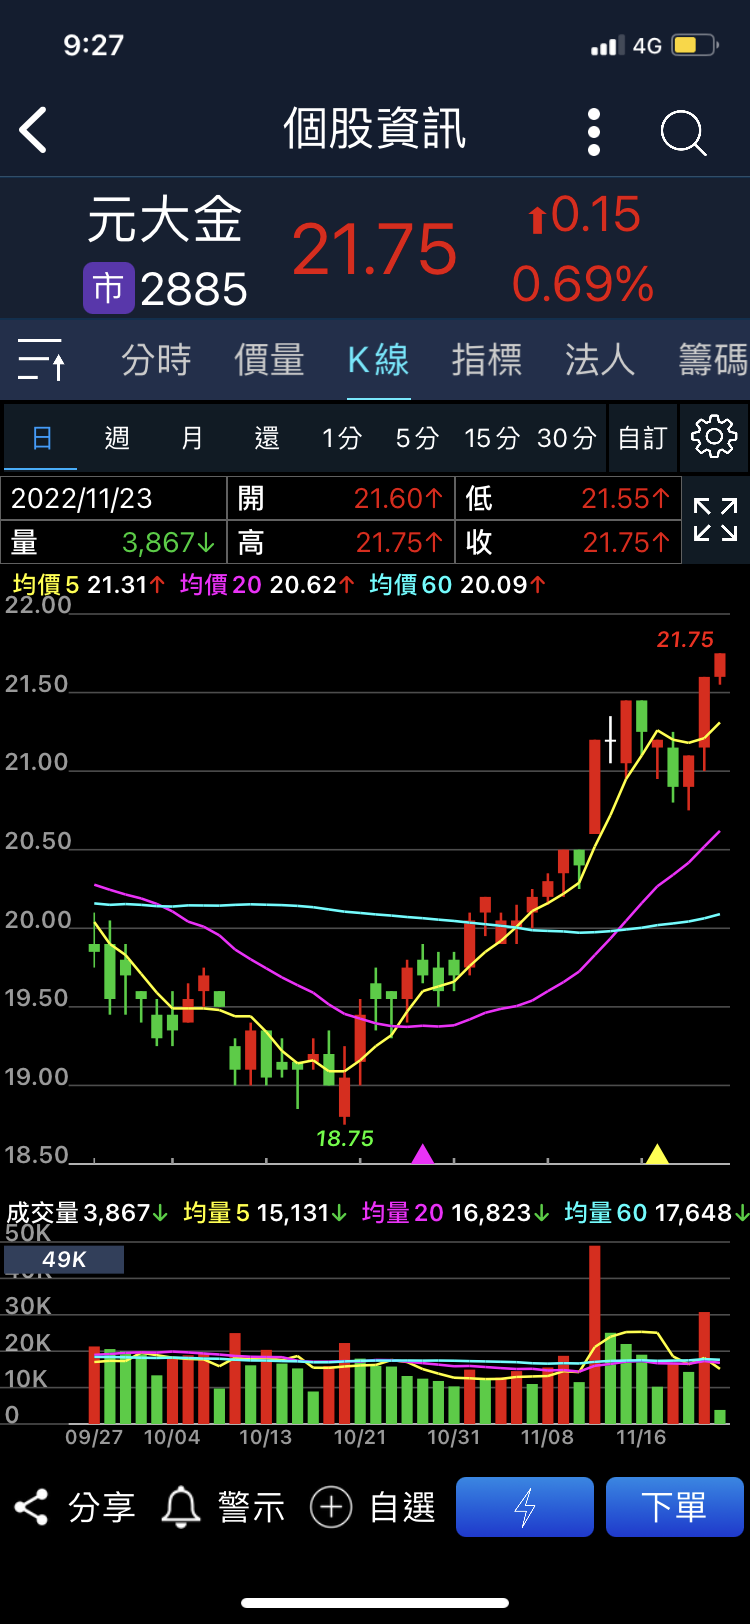750x1624 pixels.
Task: Tap the 18.75 low price annotation on chart
Action: (x=345, y=1138)
